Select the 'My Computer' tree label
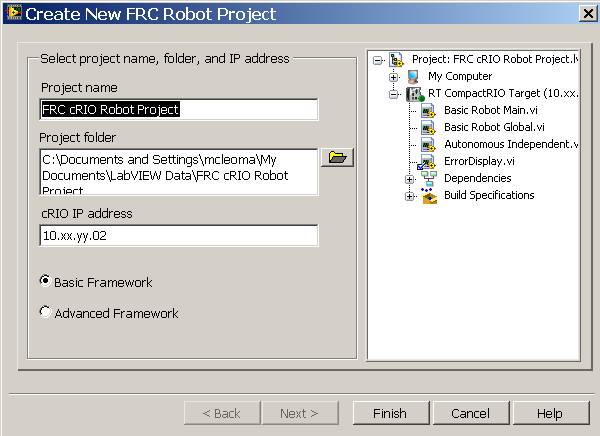The width and height of the screenshot is (600, 436). point(460,76)
